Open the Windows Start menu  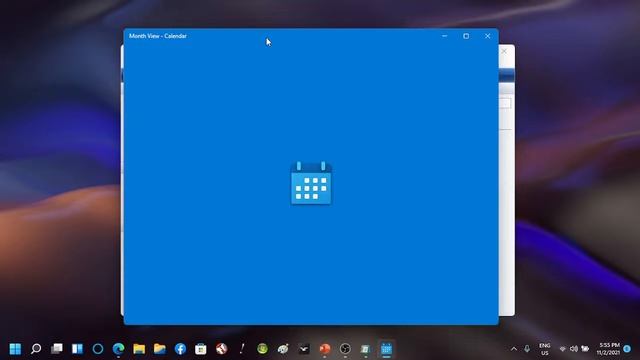click(15, 349)
